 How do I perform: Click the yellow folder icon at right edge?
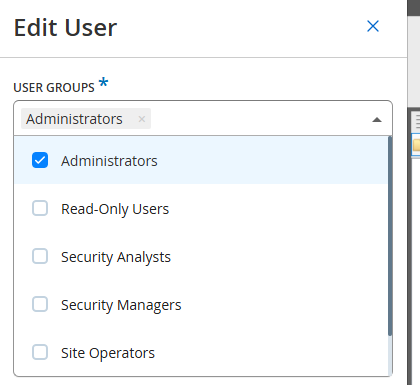click(416, 145)
